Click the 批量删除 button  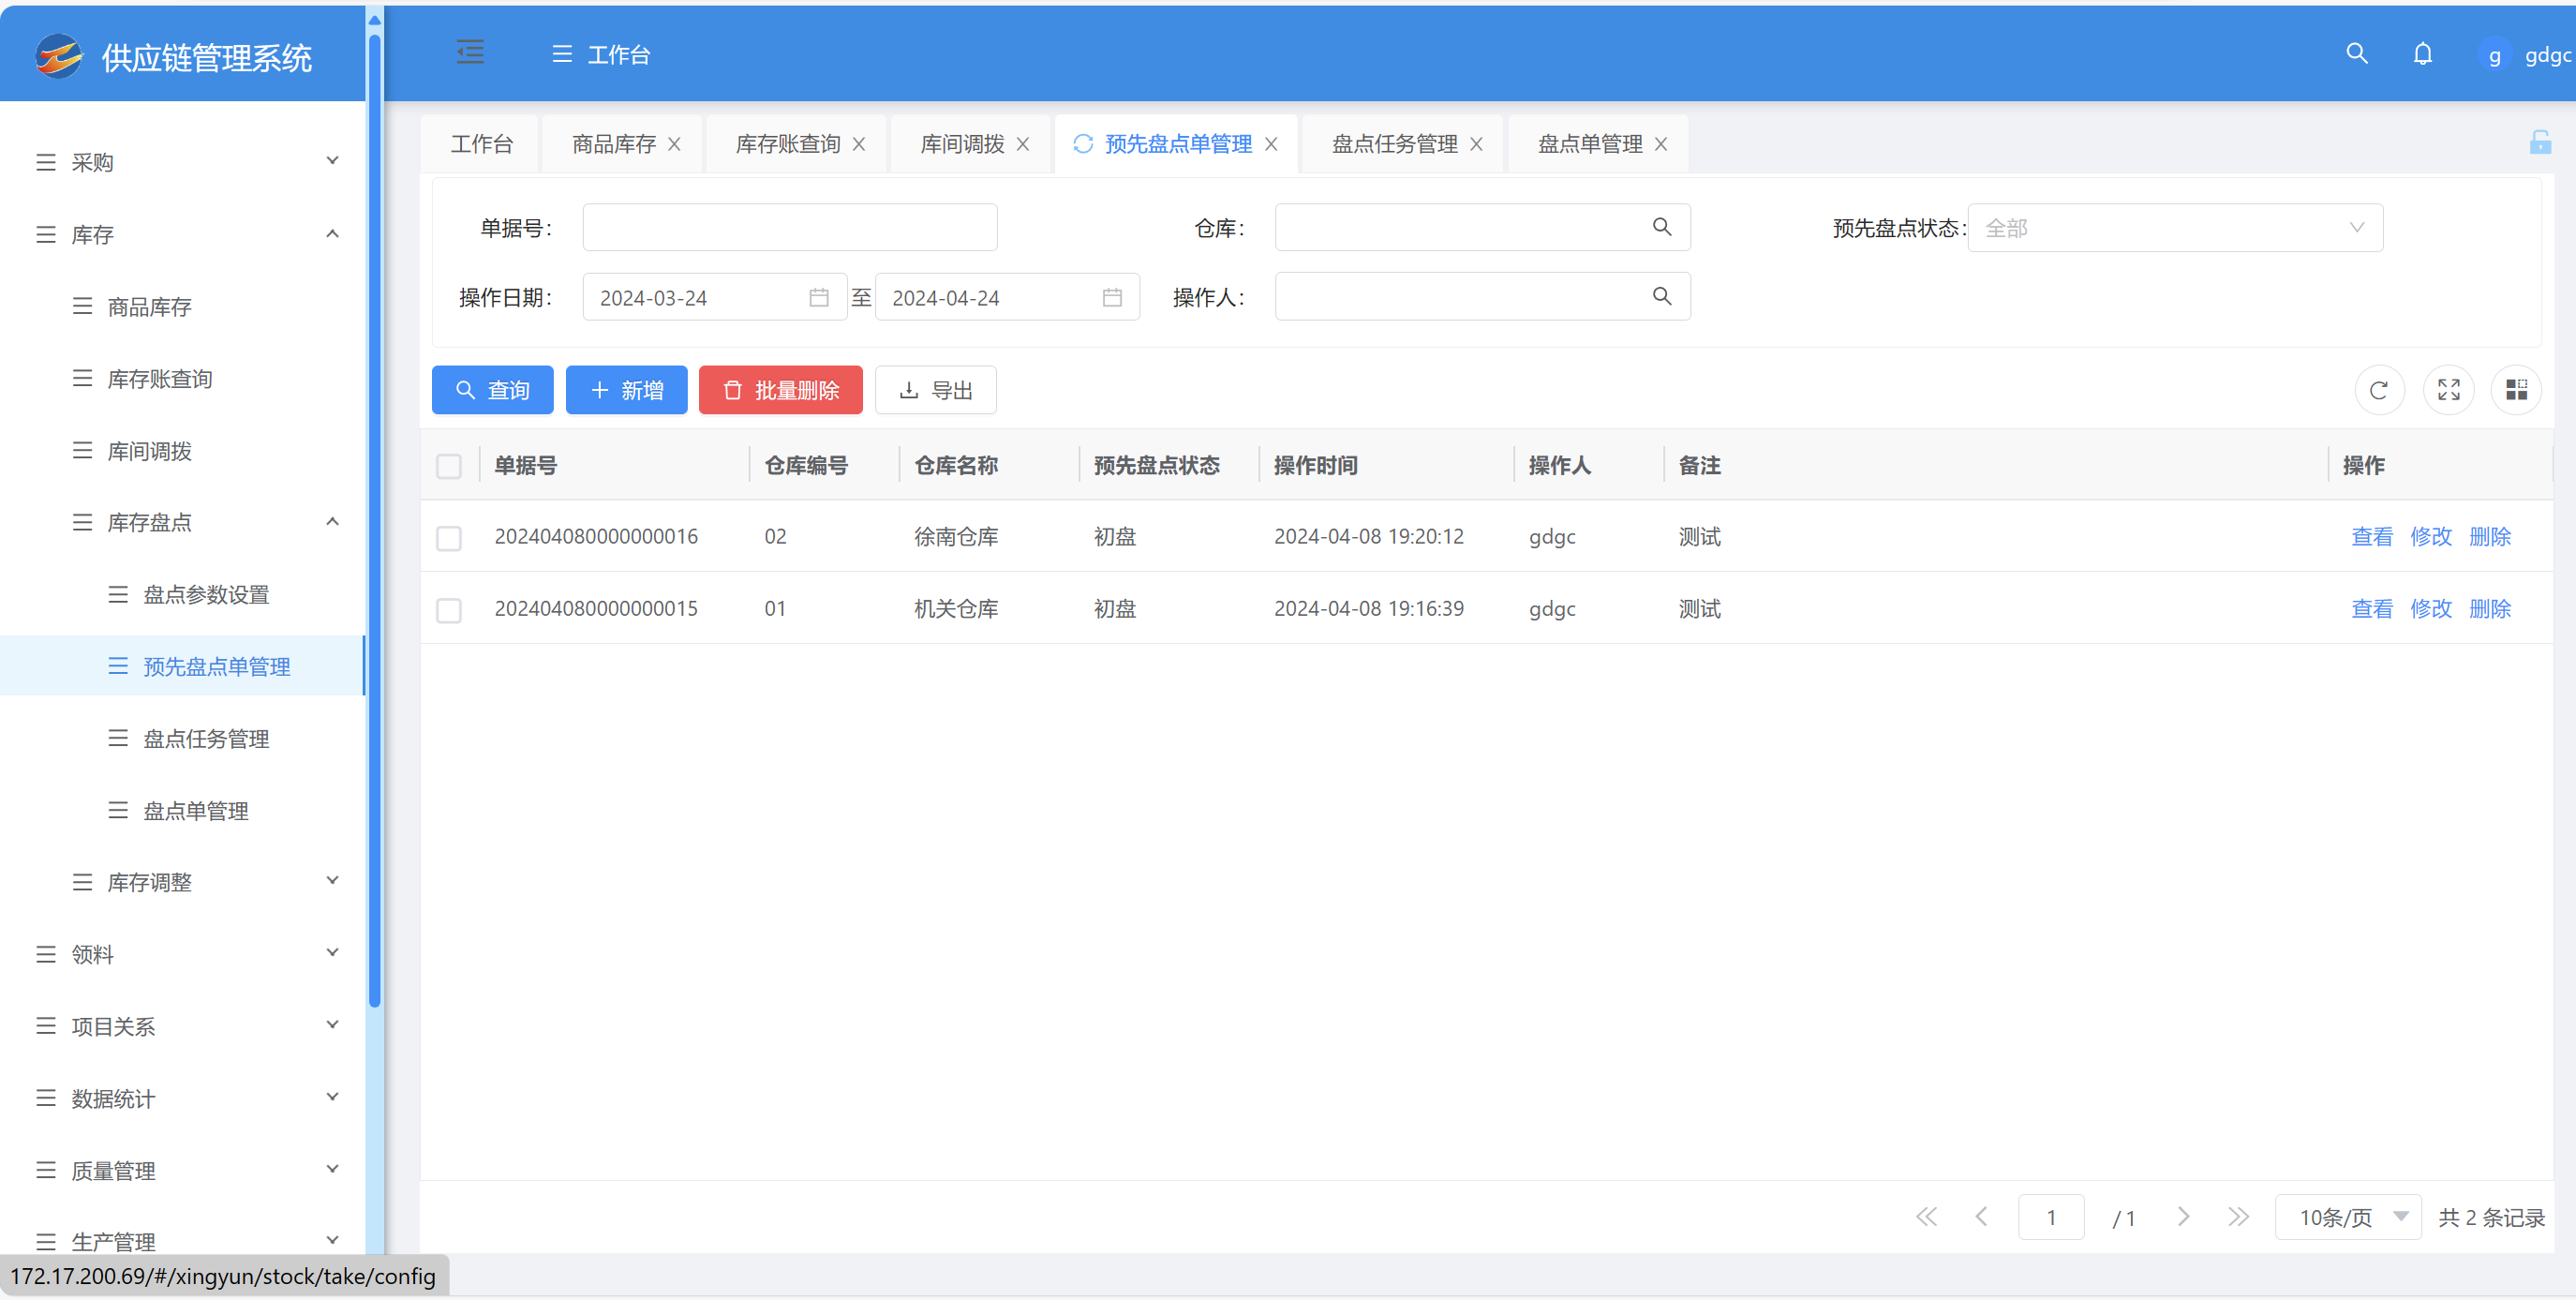tap(780, 390)
